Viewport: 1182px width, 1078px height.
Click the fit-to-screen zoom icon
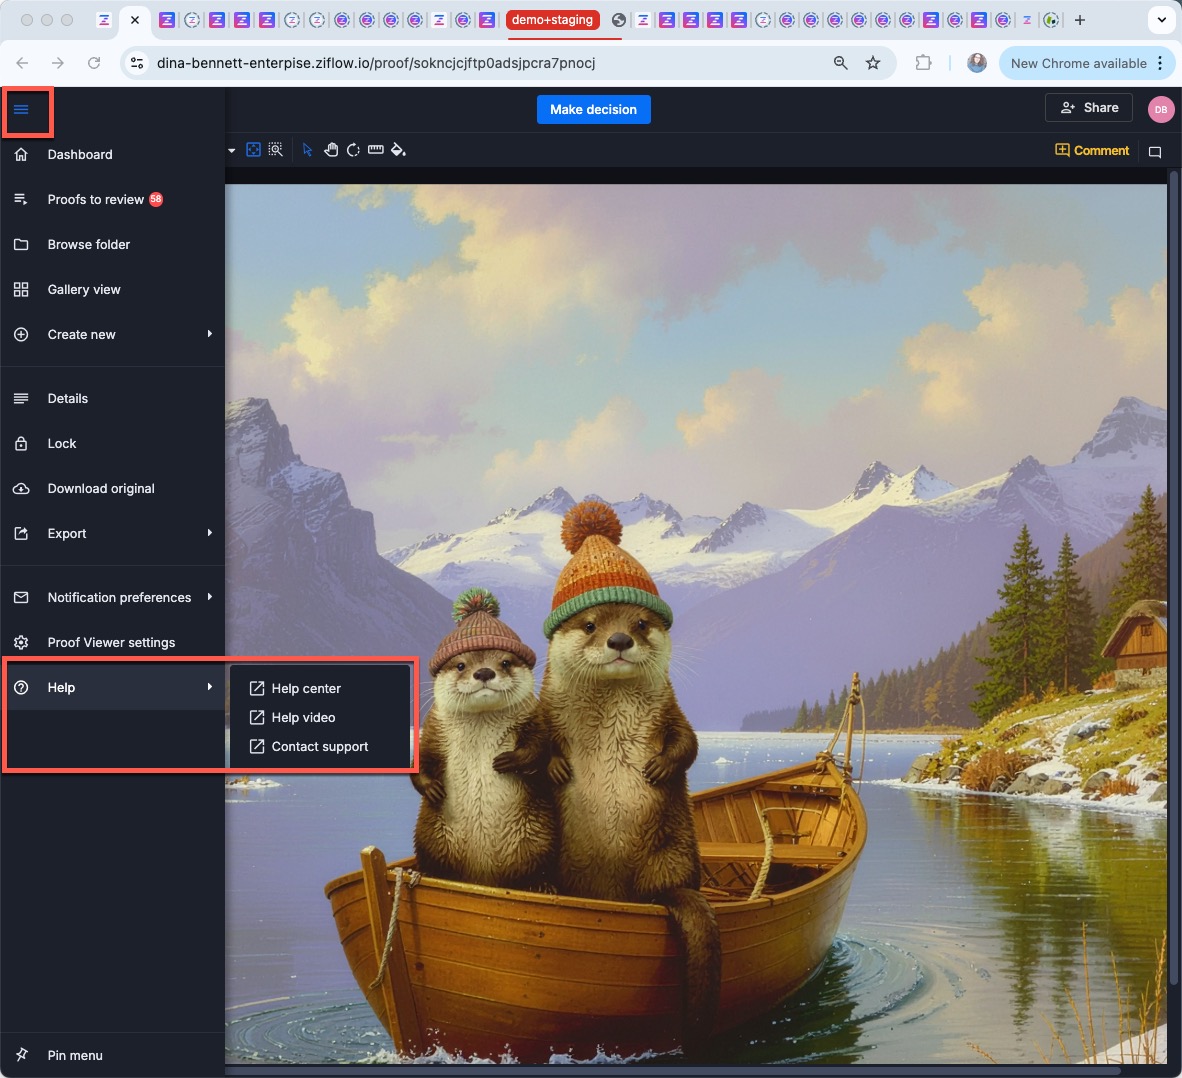(x=252, y=149)
